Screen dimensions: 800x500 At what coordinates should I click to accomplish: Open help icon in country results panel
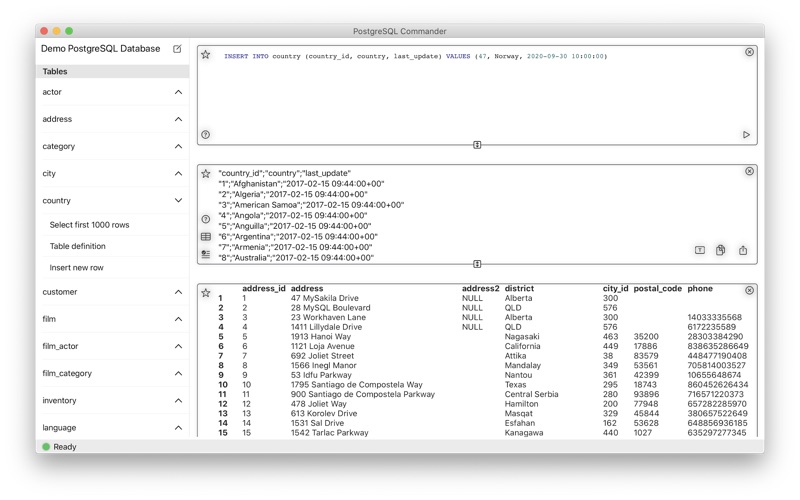pyautogui.click(x=206, y=219)
